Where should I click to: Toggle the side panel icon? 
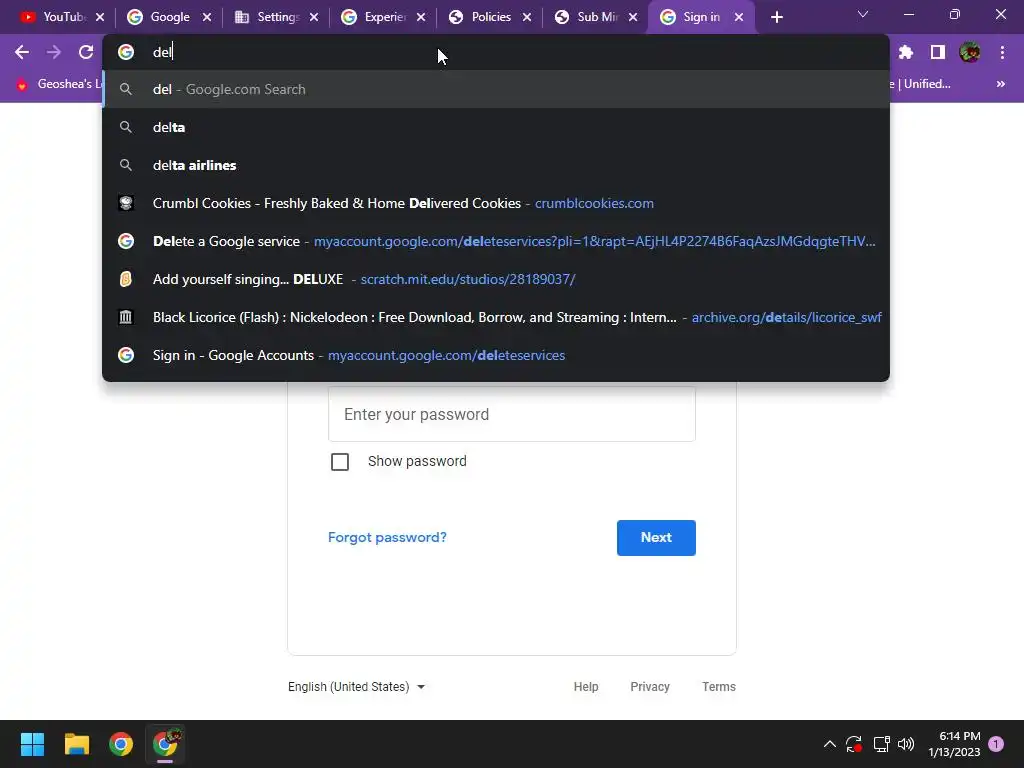point(938,52)
